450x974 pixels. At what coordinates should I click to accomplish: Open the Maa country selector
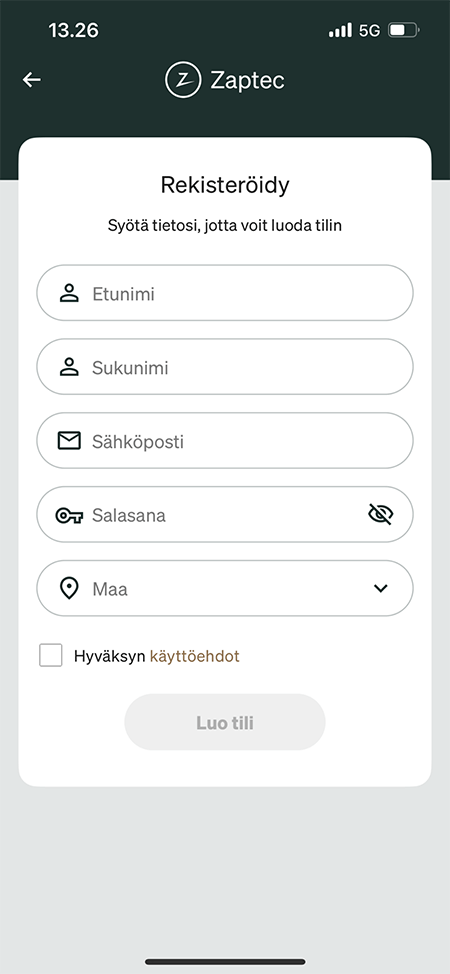(x=225, y=588)
